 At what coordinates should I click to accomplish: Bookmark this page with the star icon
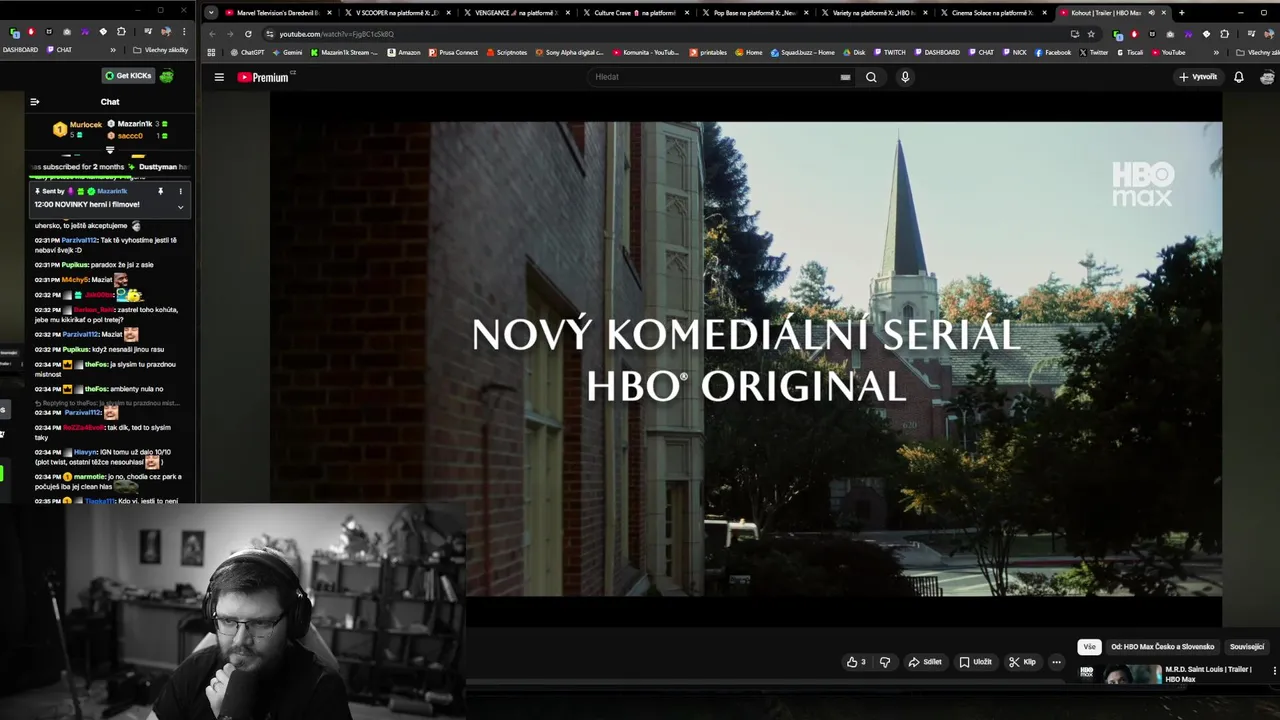tap(1091, 34)
